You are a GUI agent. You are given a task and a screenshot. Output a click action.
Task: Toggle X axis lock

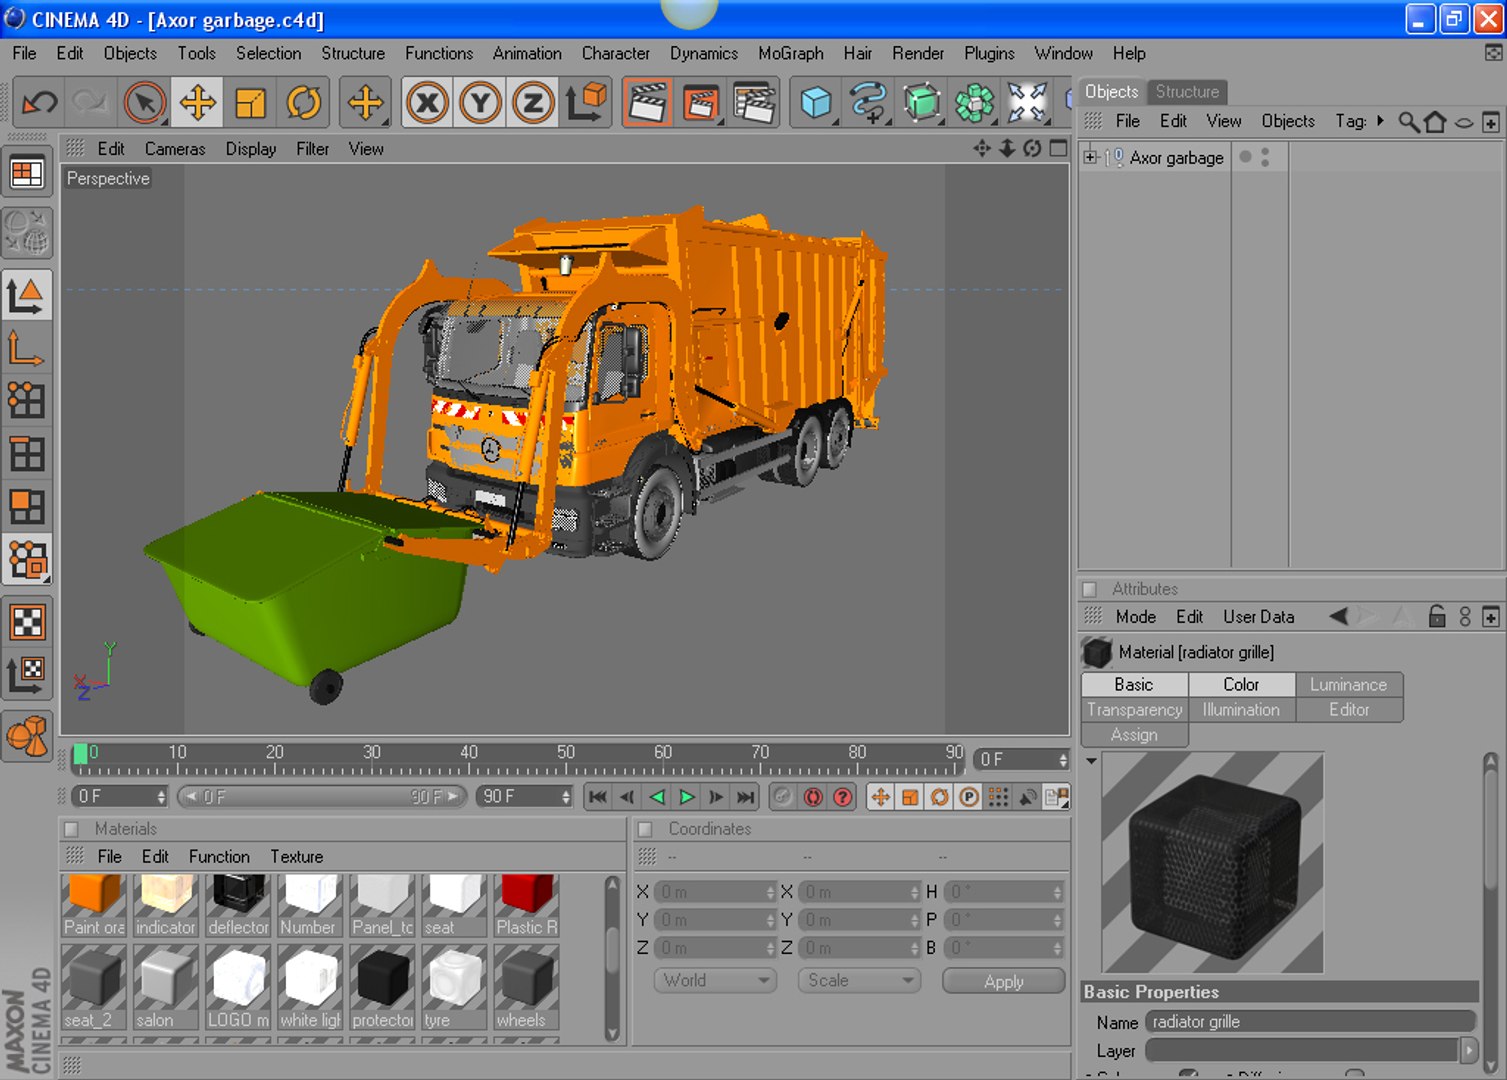428,102
